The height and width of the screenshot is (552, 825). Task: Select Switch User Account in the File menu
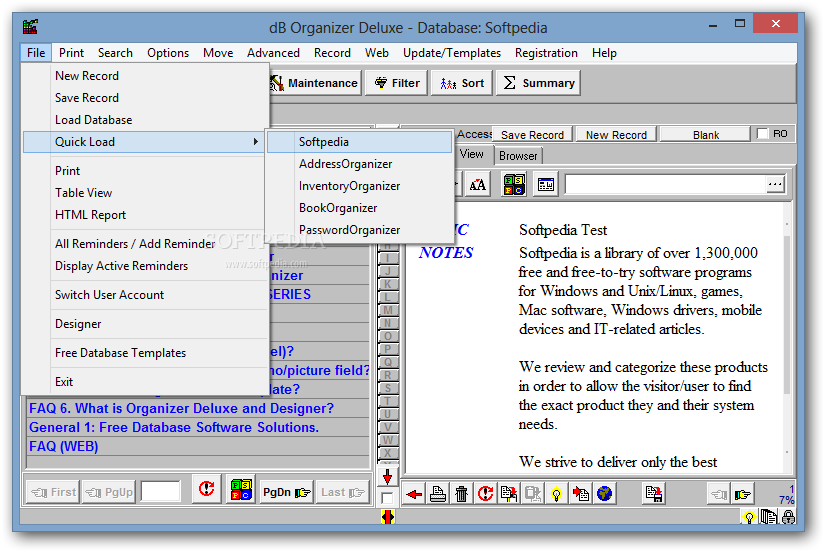click(146, 295)
